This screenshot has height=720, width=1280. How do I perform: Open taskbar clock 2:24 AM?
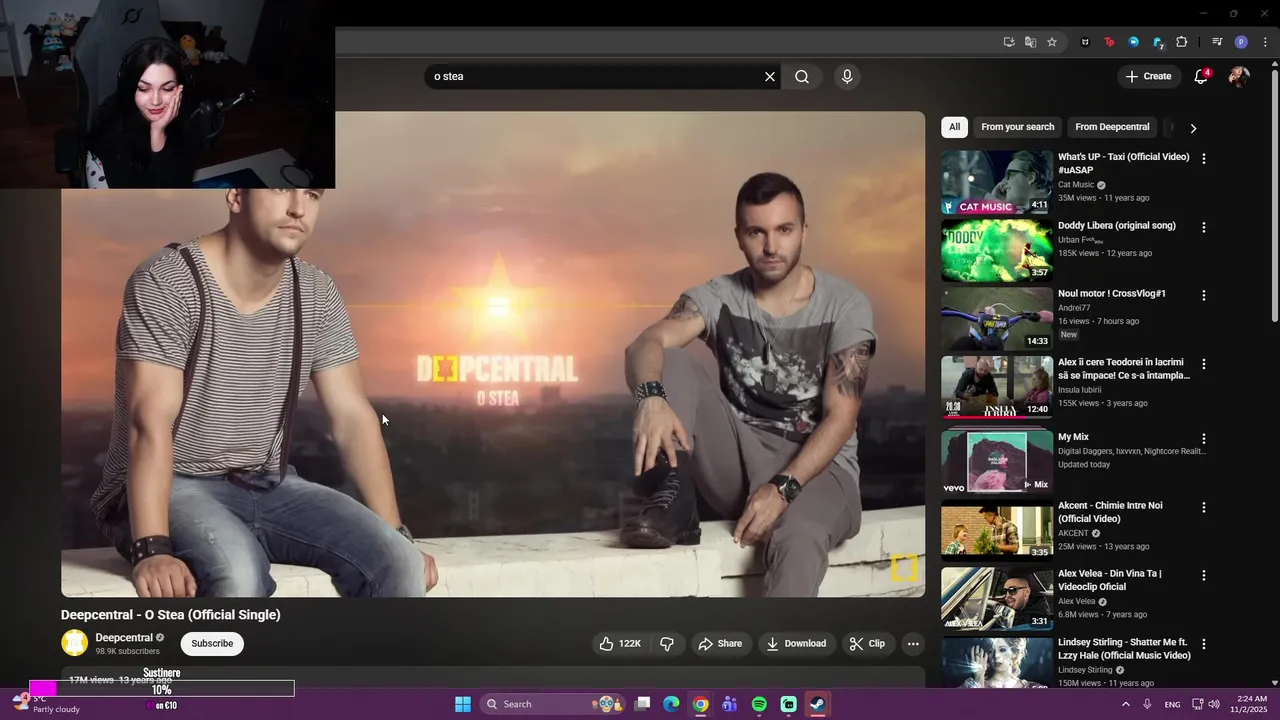pos(1251,704)
